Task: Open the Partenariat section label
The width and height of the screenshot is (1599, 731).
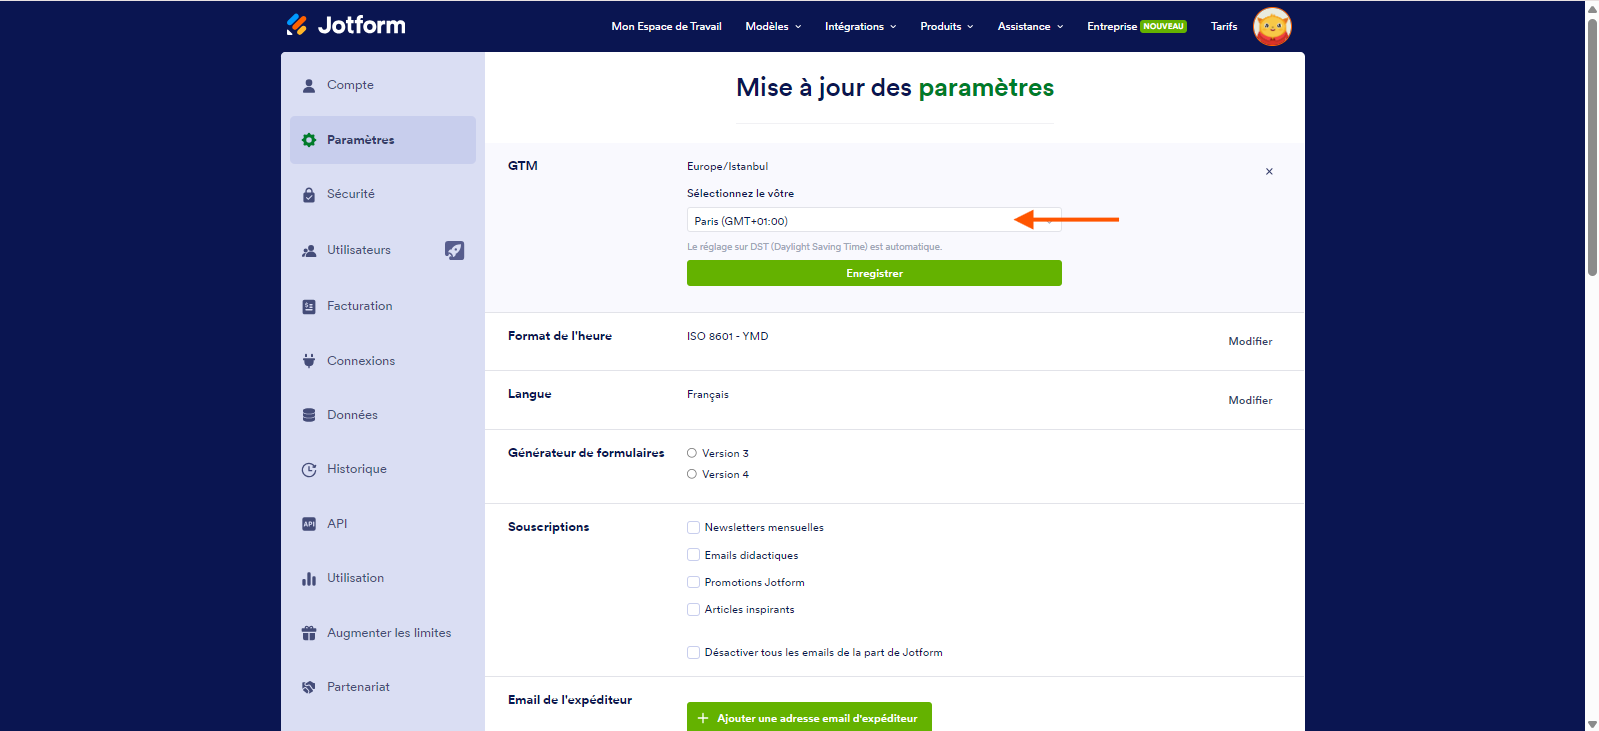Action: tap(358, 687)
